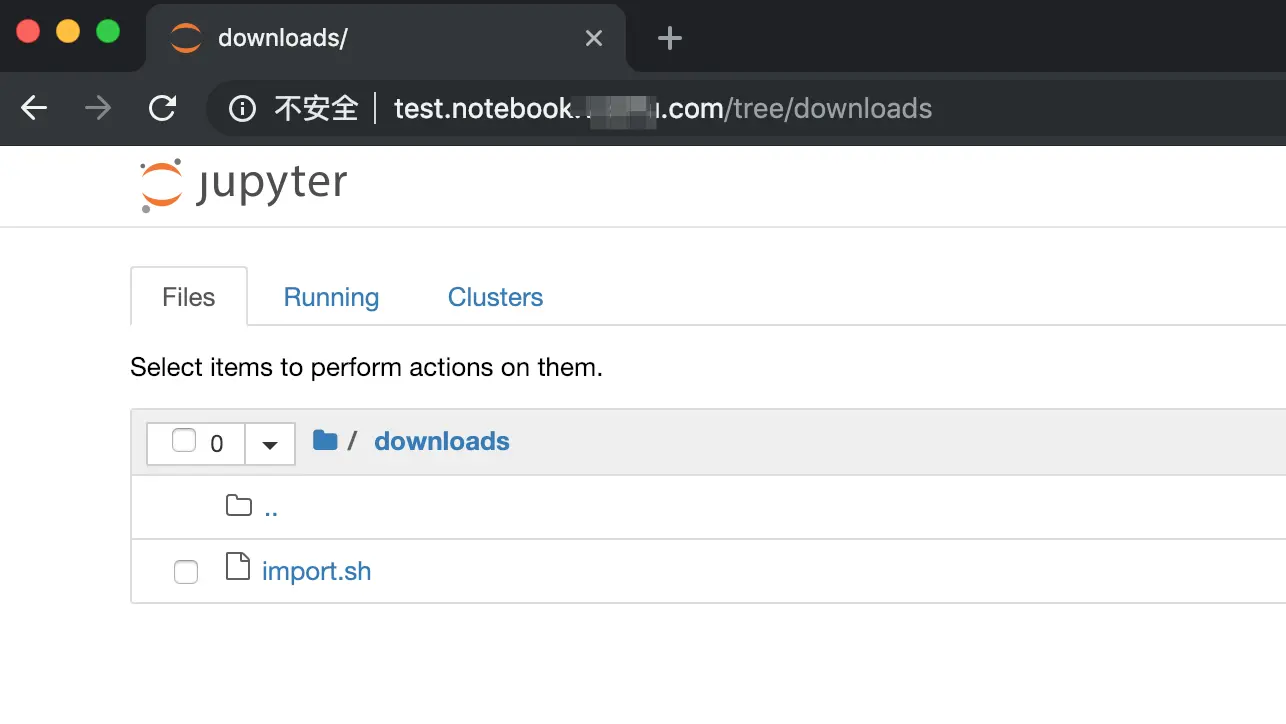Go to parent directory via '..' link
Screen dimensions: 1286x724
coord(271,508)
